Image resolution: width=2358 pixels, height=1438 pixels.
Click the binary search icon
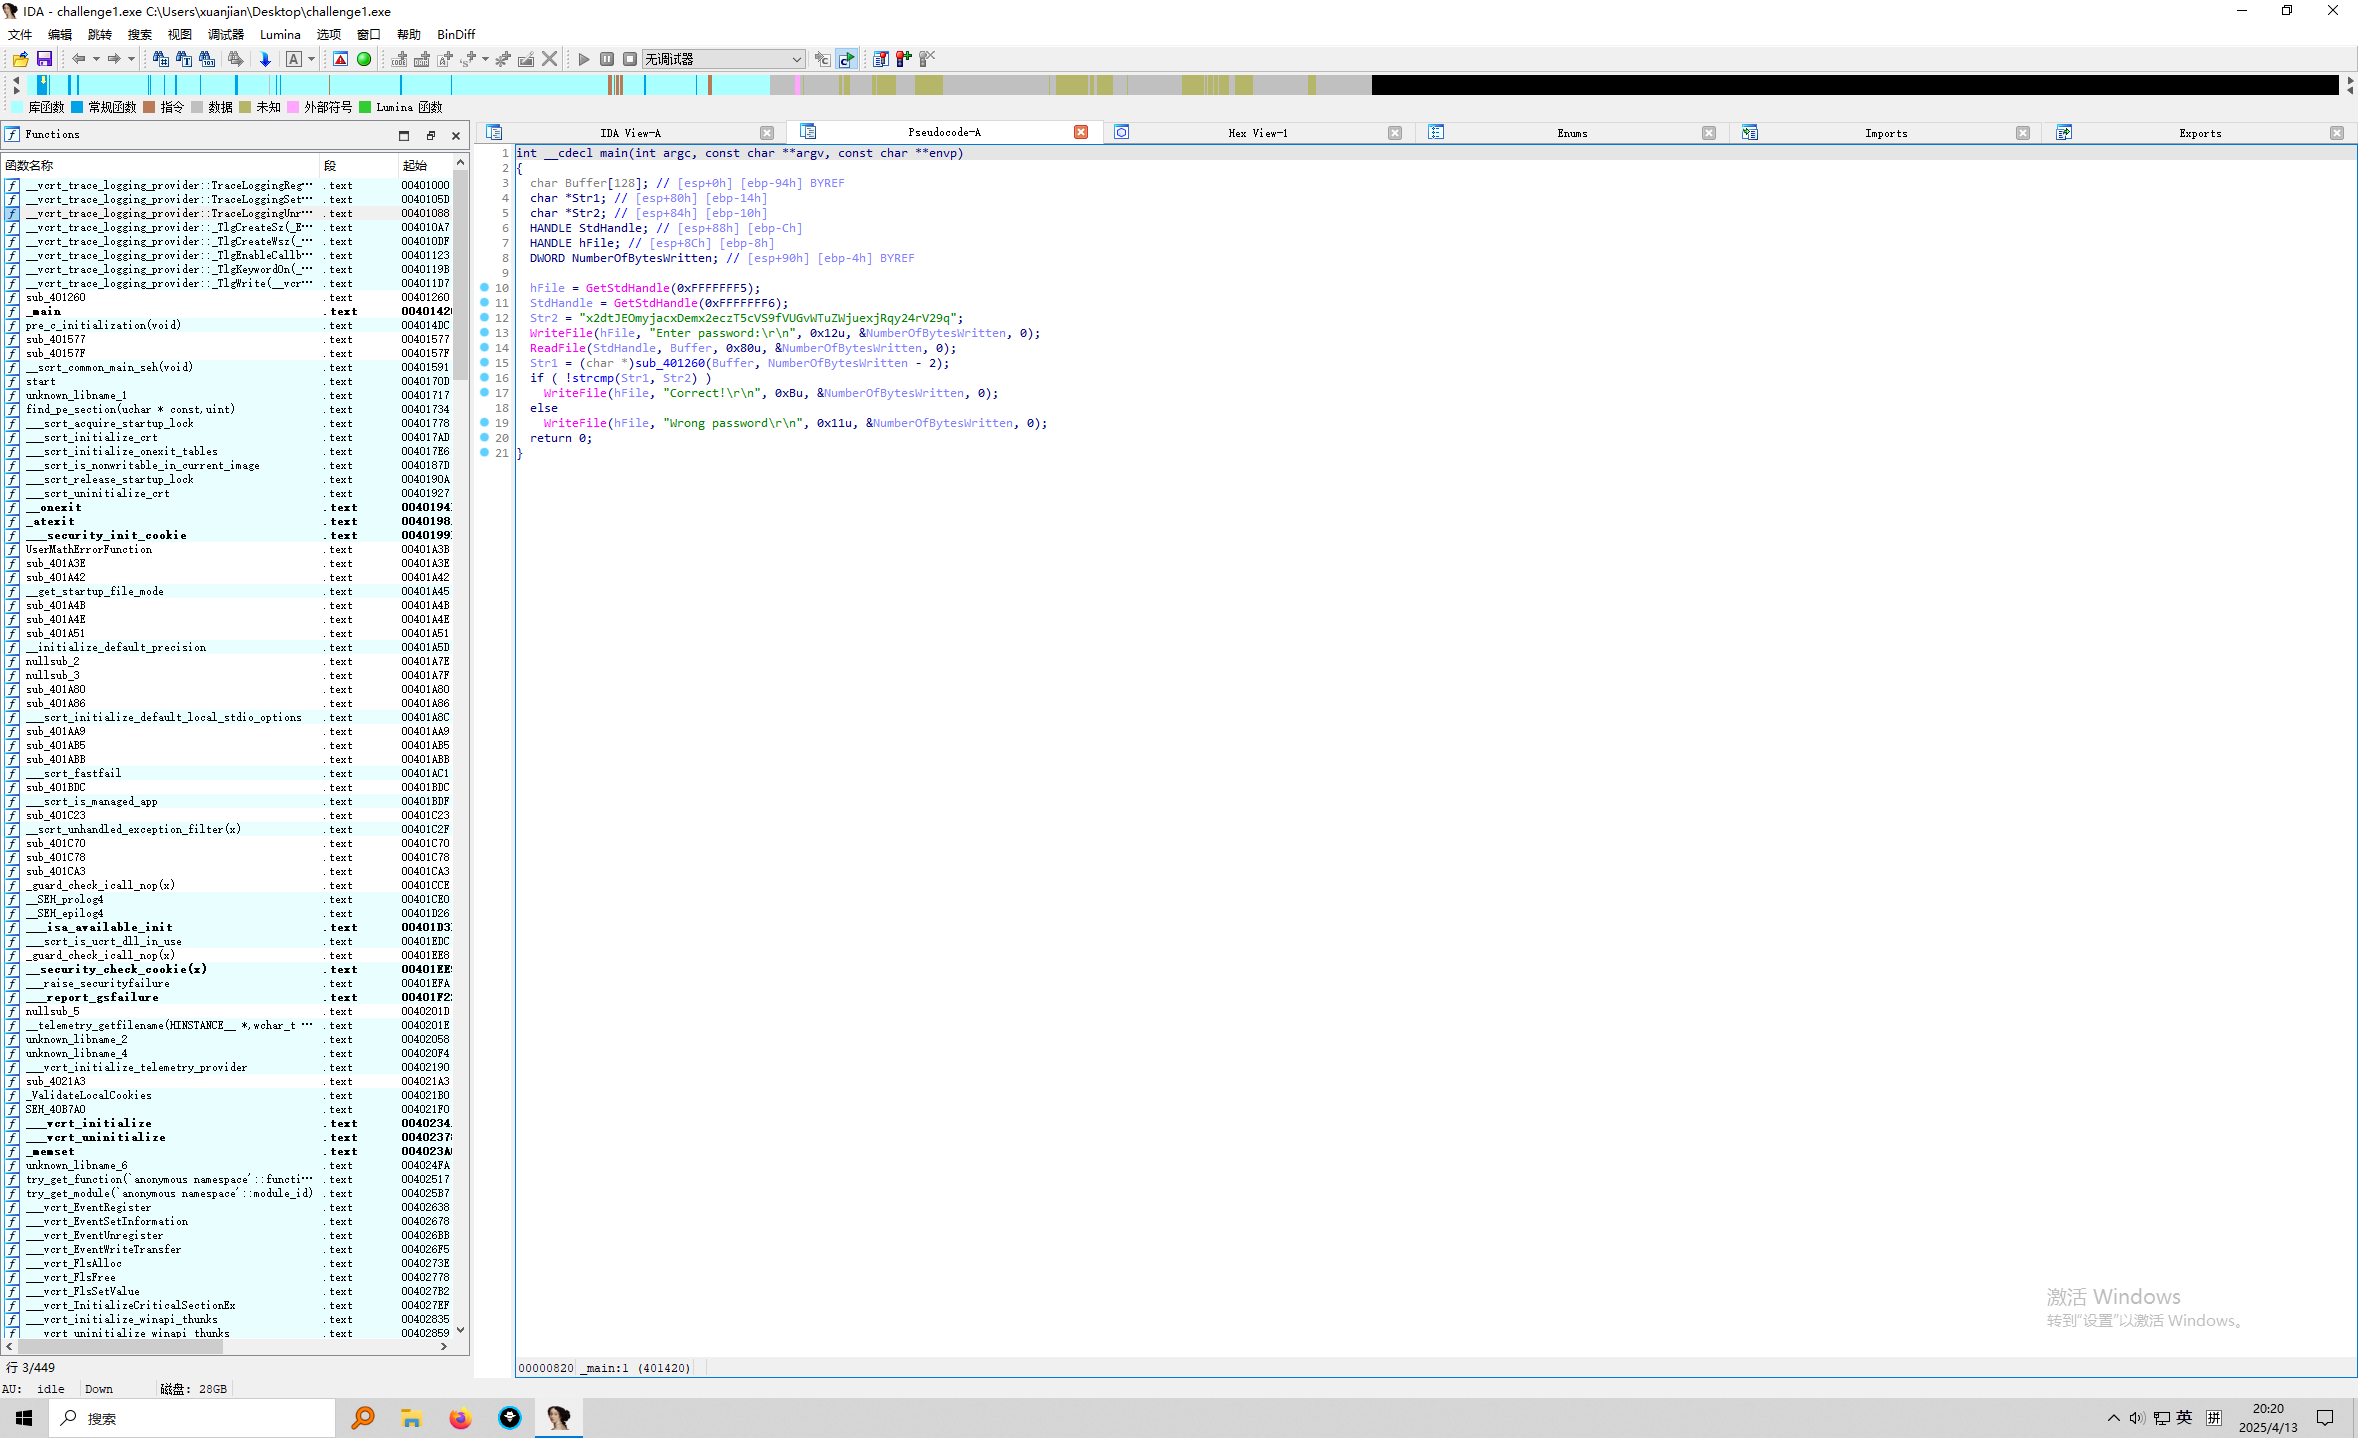pyautogui.click(x=207, y=59)
